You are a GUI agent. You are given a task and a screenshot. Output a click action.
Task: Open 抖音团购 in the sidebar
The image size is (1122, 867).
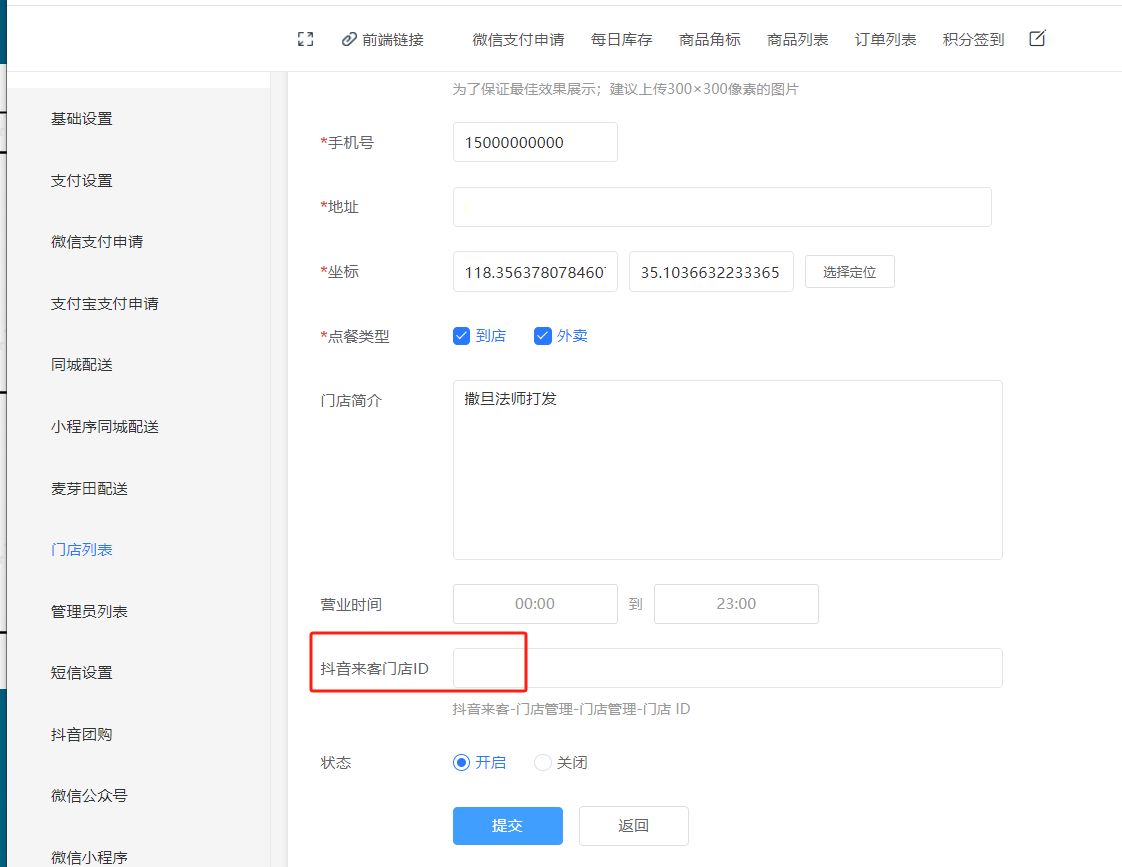(x=82, y=734)
